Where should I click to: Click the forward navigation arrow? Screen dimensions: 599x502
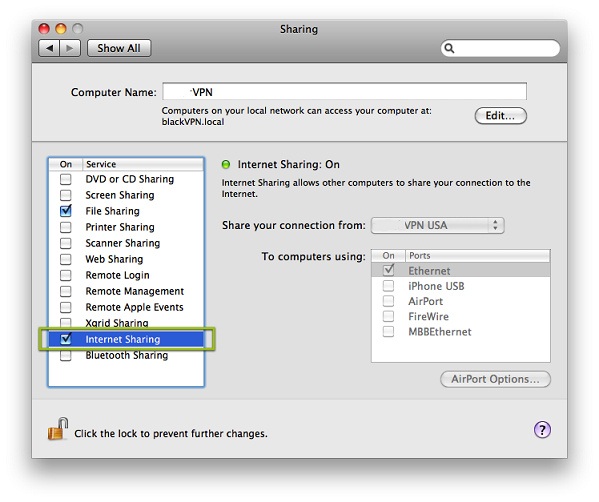coord(70,48)
